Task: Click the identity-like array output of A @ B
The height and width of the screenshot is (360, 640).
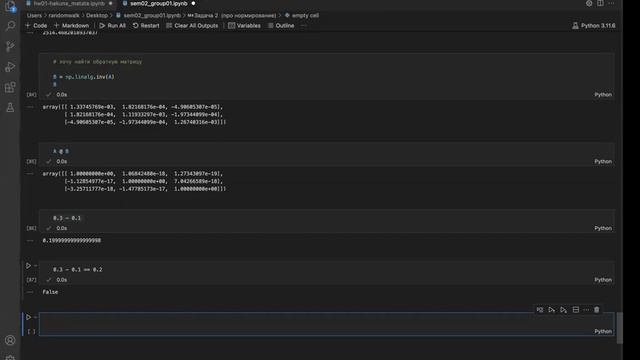Action: coord(134,181)
